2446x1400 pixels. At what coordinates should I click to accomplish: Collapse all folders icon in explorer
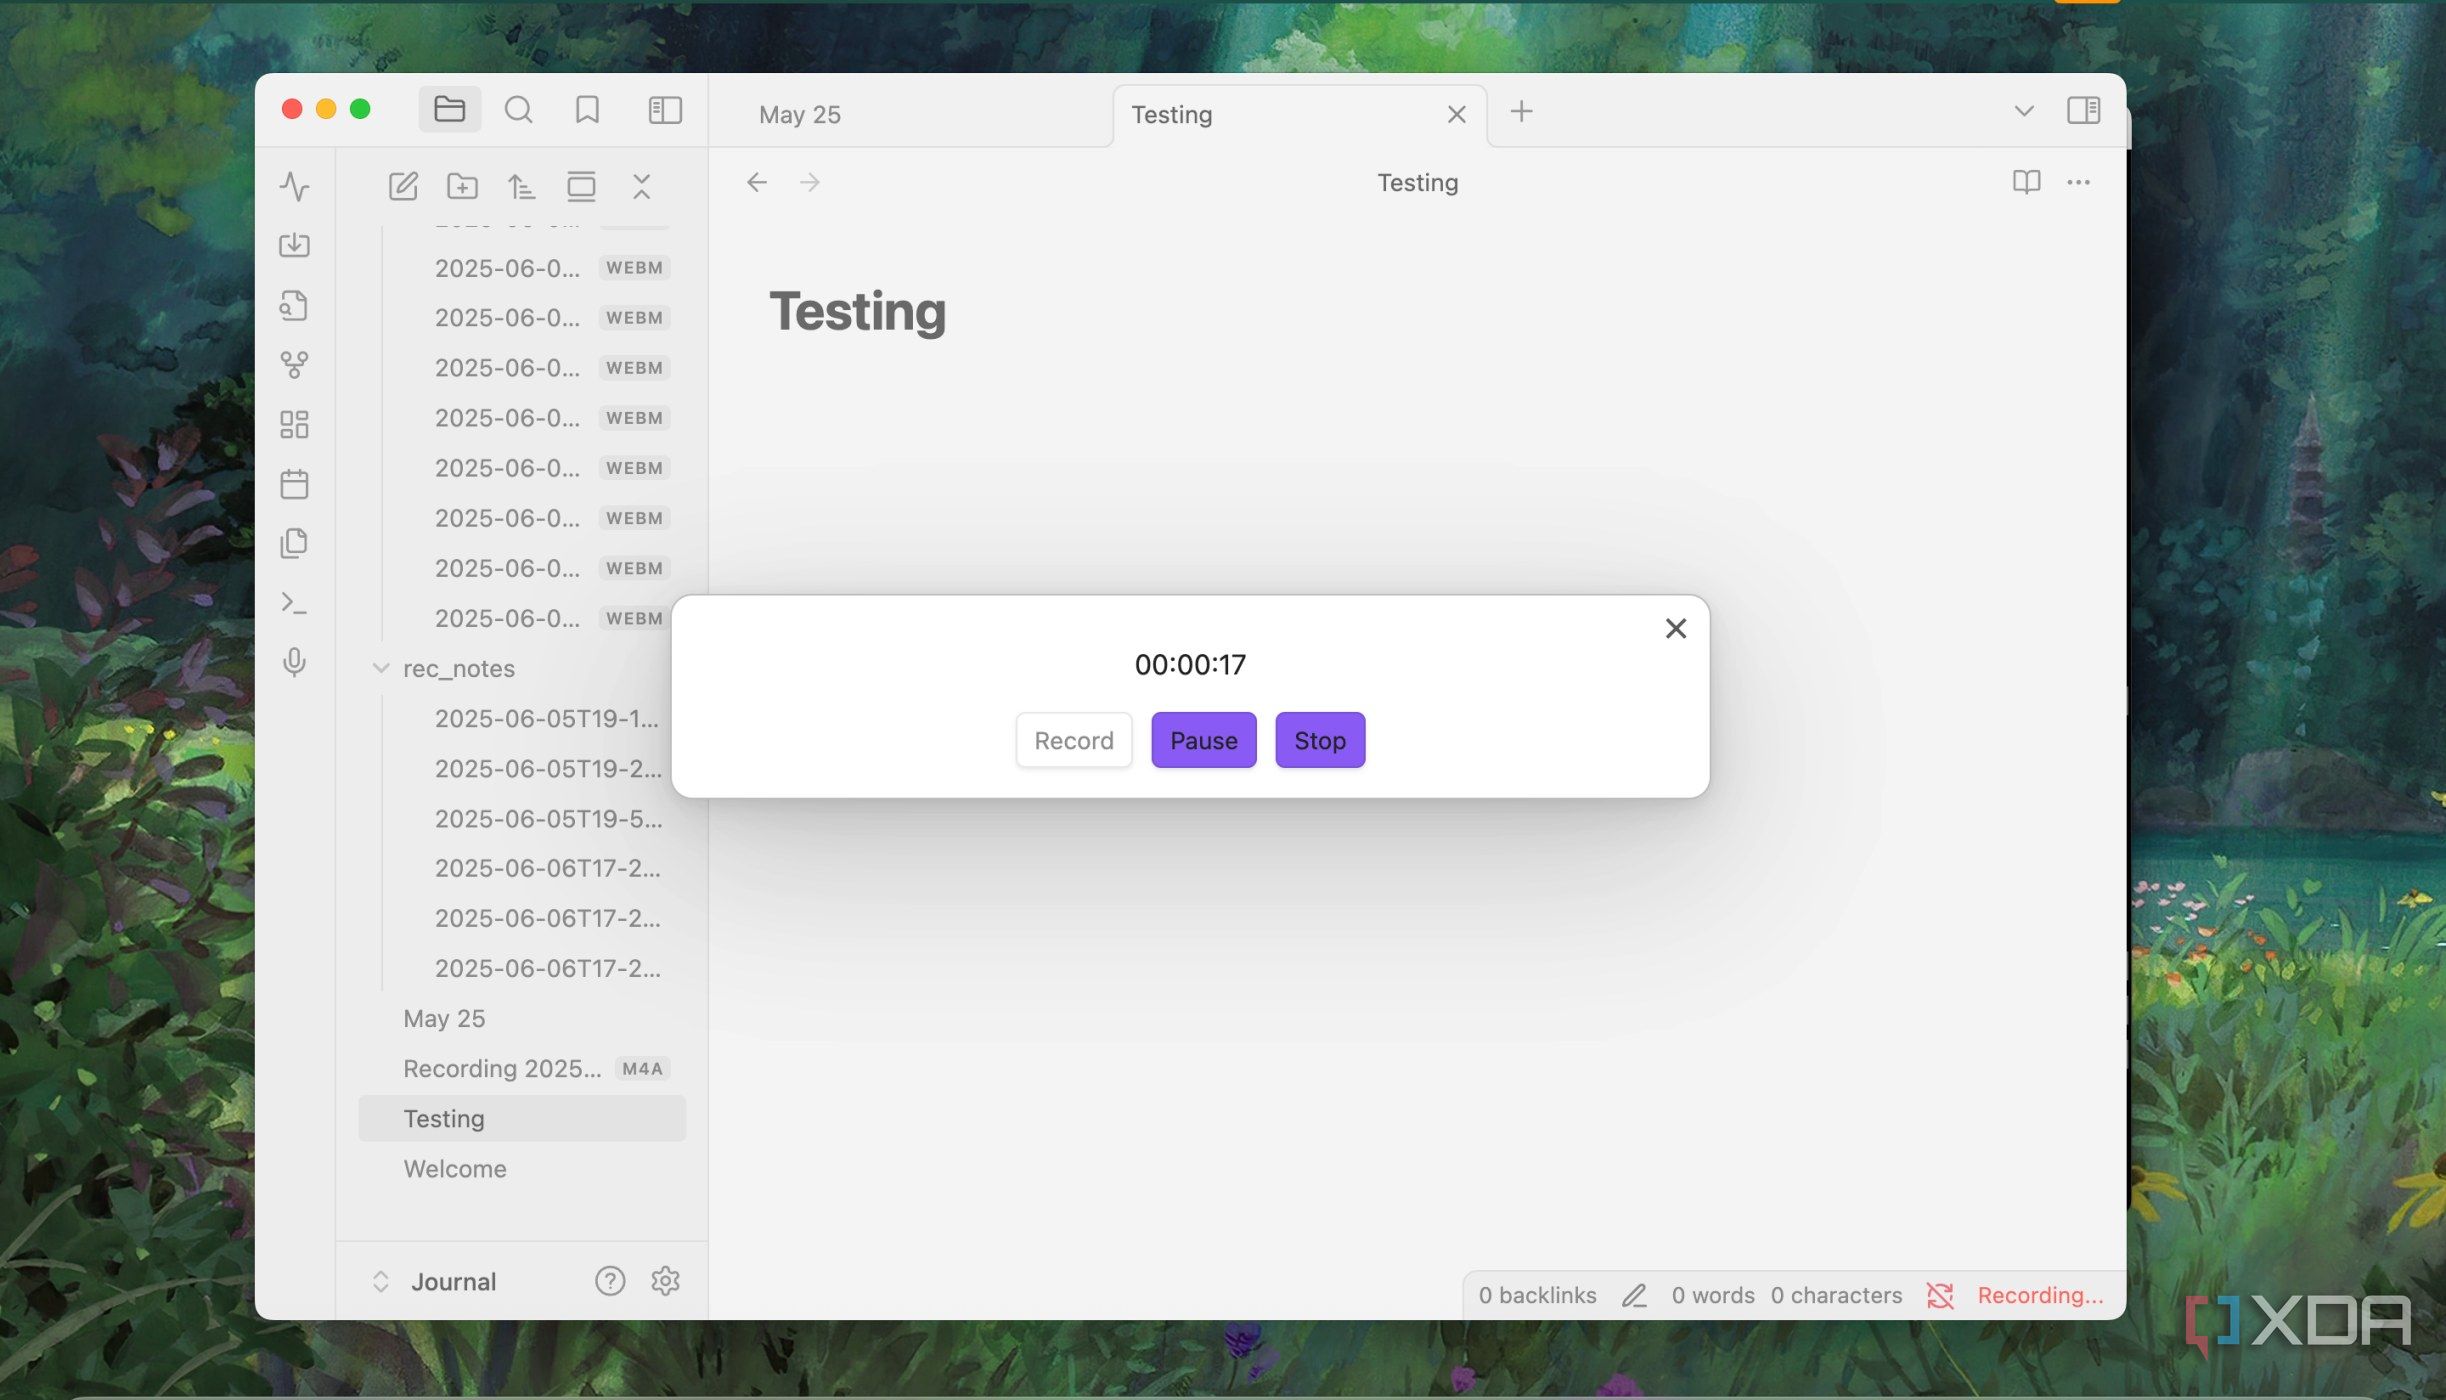coord(641,186)
